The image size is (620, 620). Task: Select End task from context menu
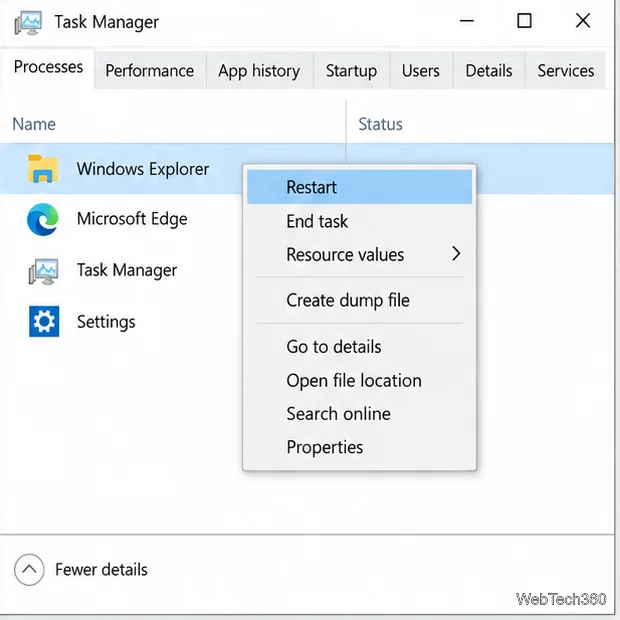(359, 221)
